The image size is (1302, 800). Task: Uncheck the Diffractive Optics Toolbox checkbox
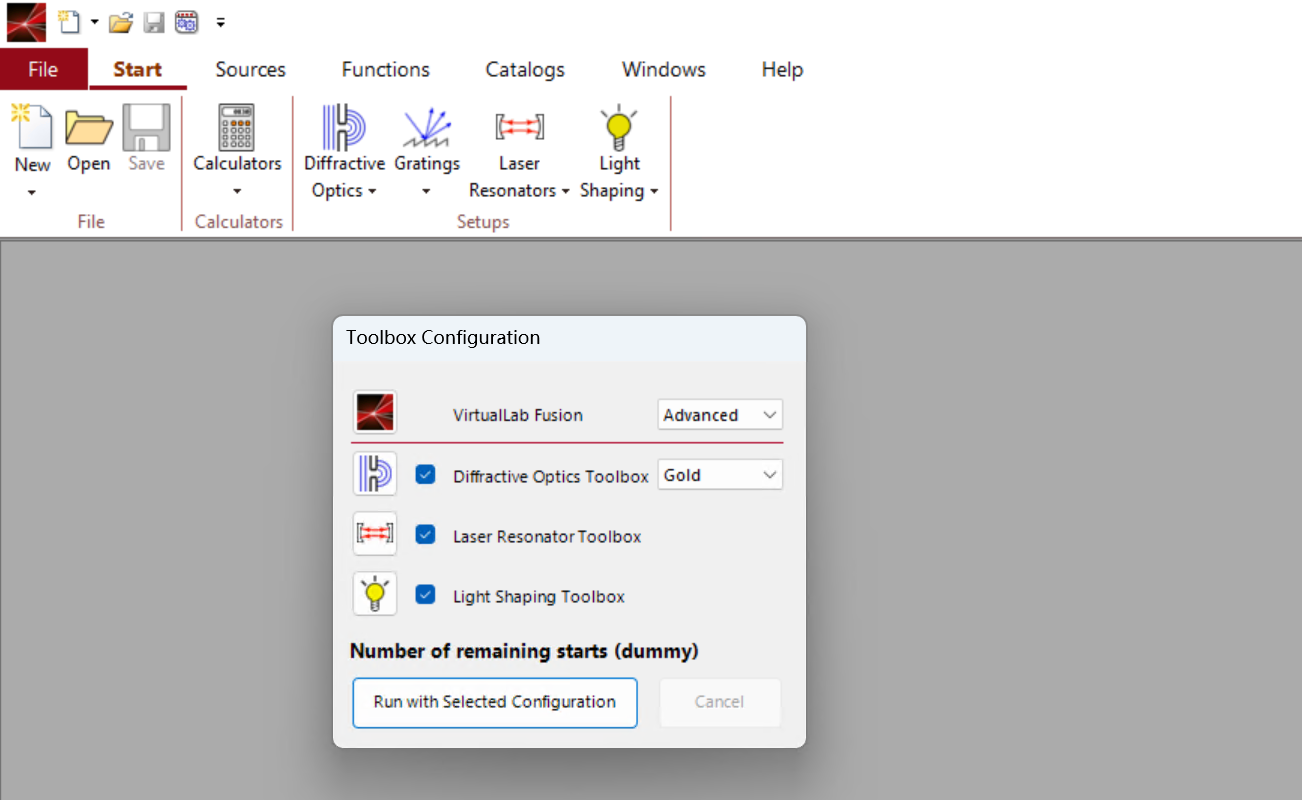426,475
